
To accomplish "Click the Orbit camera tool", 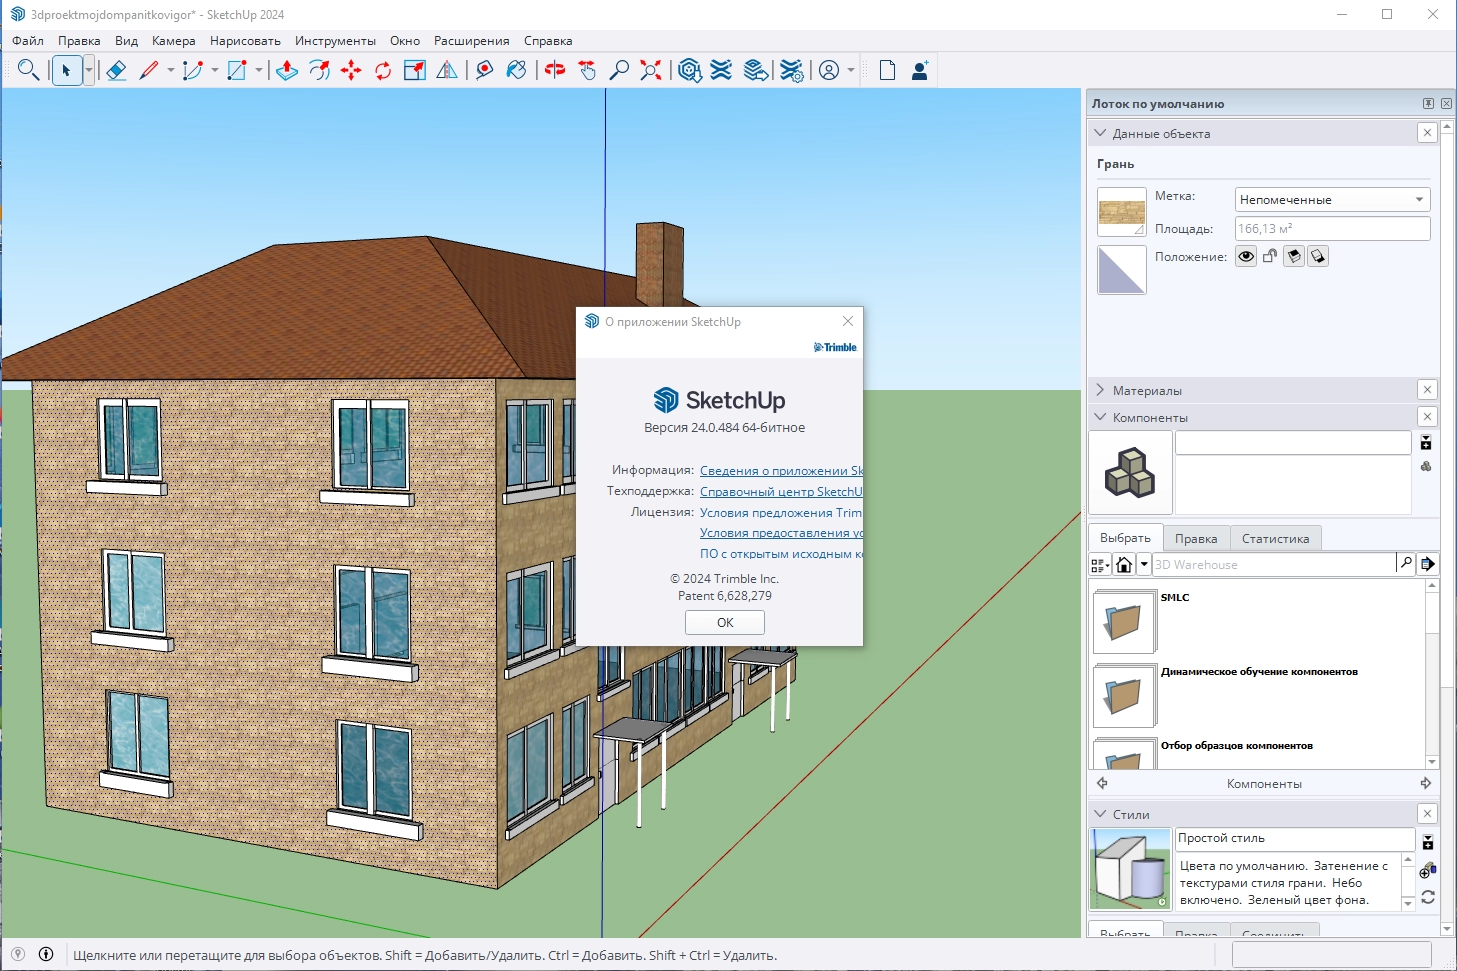I will tap(555, 70).
